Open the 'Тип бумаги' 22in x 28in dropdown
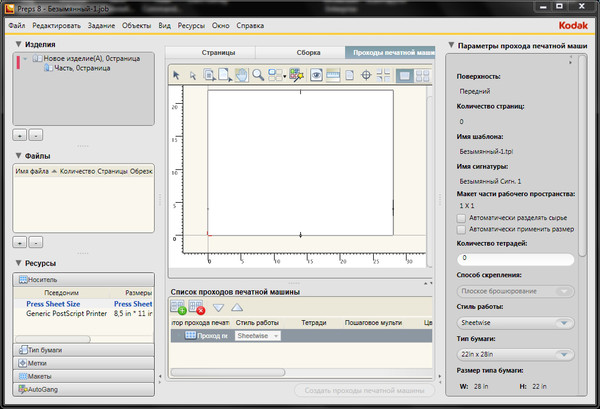 [514, 355]
